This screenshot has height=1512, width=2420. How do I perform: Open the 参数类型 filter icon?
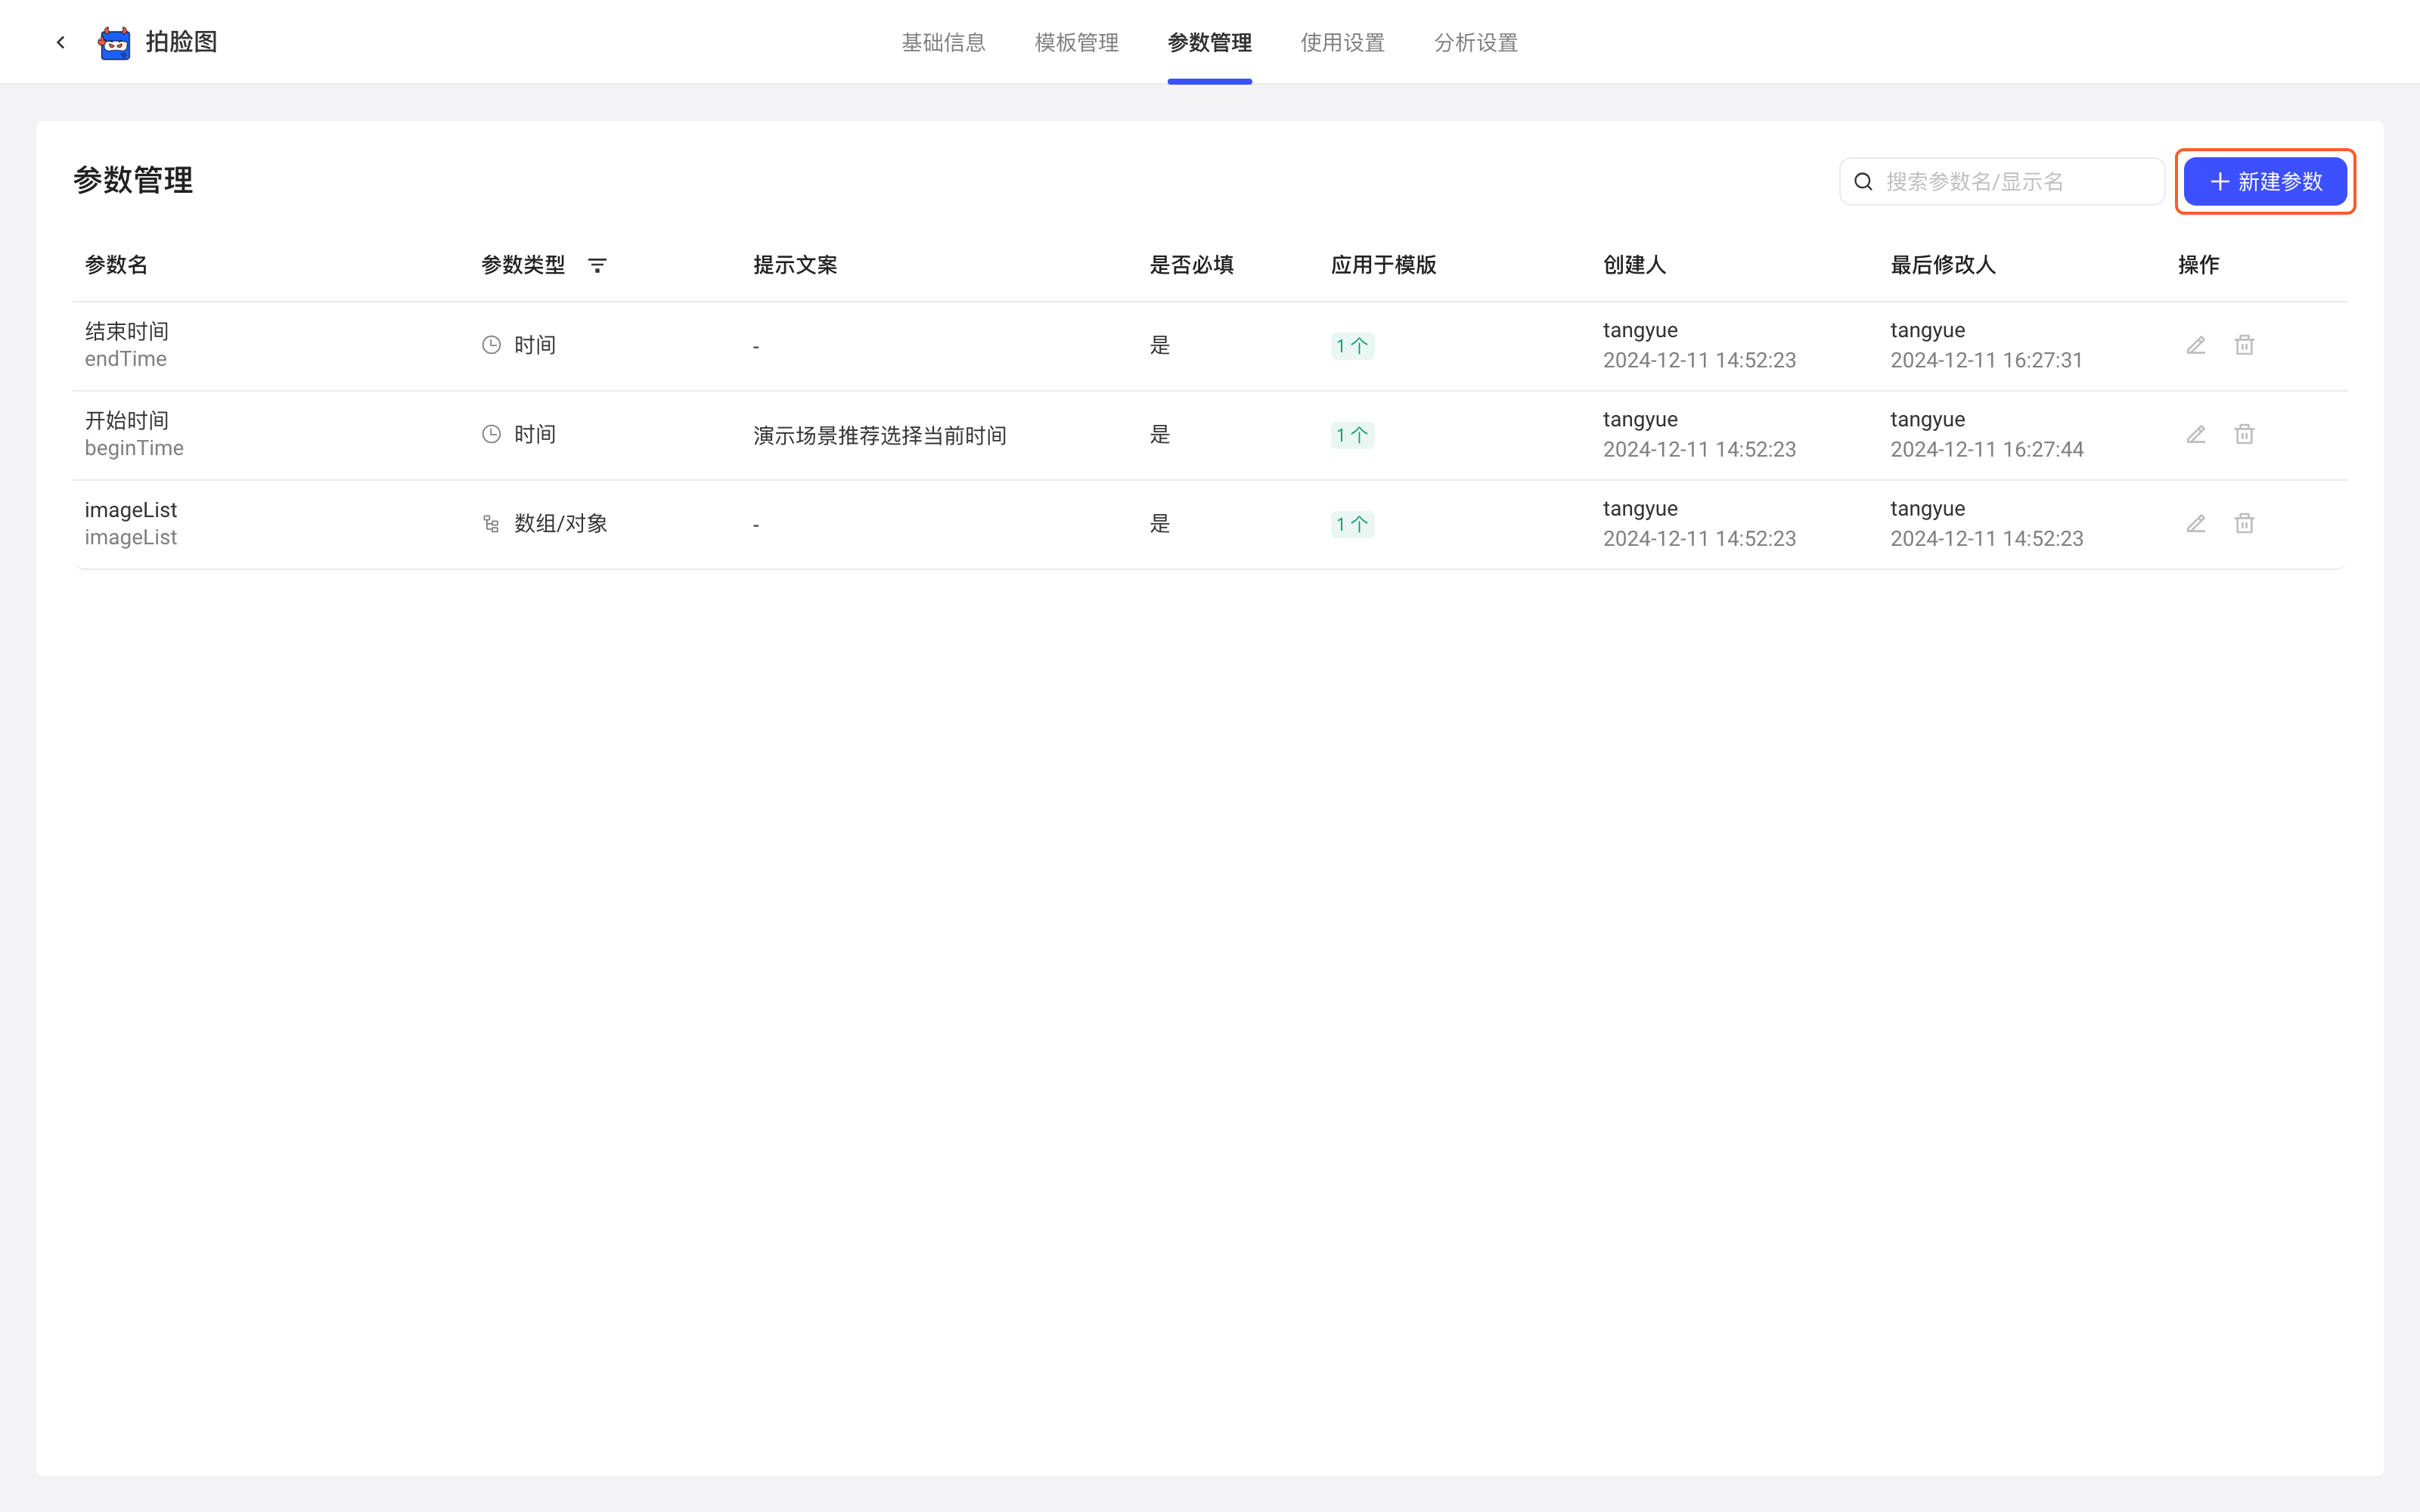coord(597,265)
